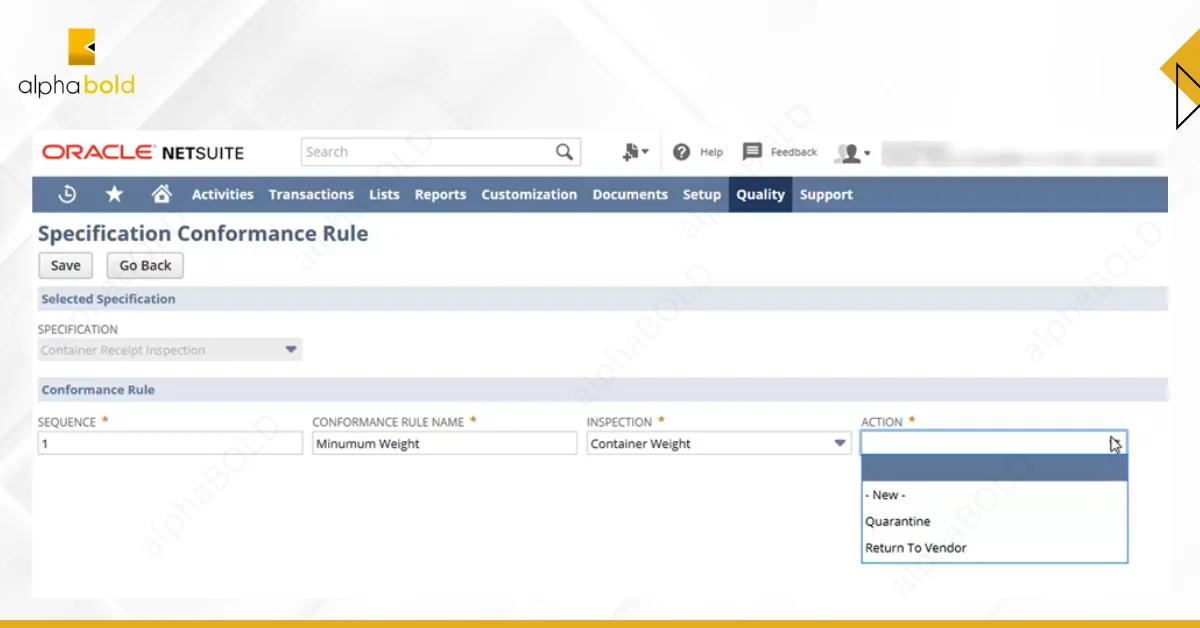Image resolution: width=1200 pixels, height=628 pixels.
Task: Click the AlphaBold logo
Action: (78, 63)
